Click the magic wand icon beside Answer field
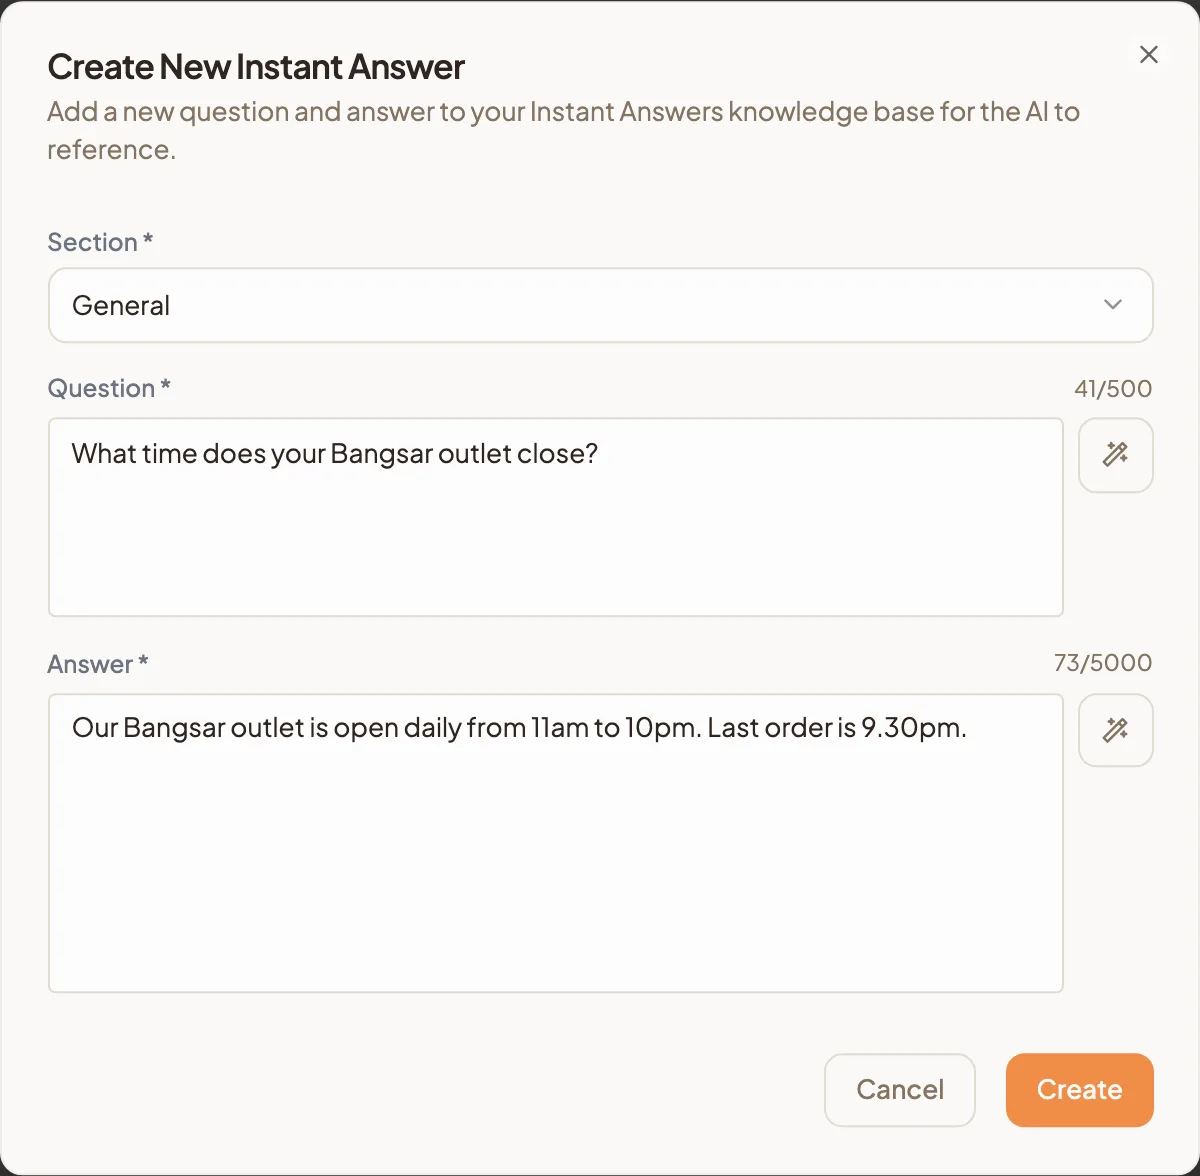Image resolution: width=1200 pixels, height=1176 pixels. point(1116,730)
